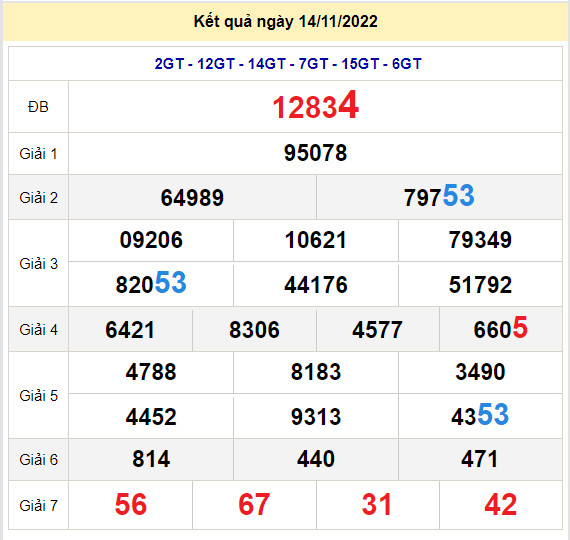This screenshot has height=540, width=570.
Task: Click the ĐB row label
Action: click(38, 107)
